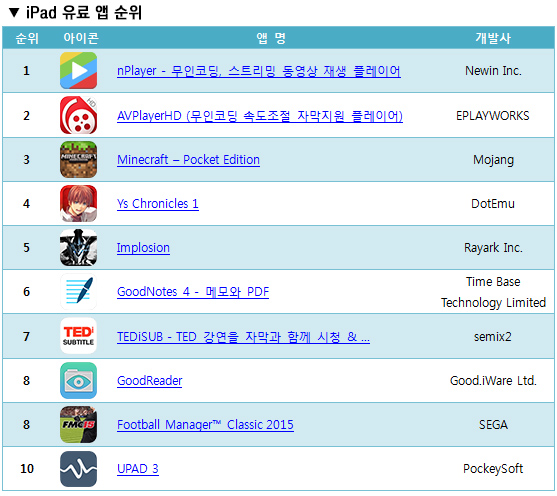
Task: Open the TEDiSUB link
Action: pos(243,337)
